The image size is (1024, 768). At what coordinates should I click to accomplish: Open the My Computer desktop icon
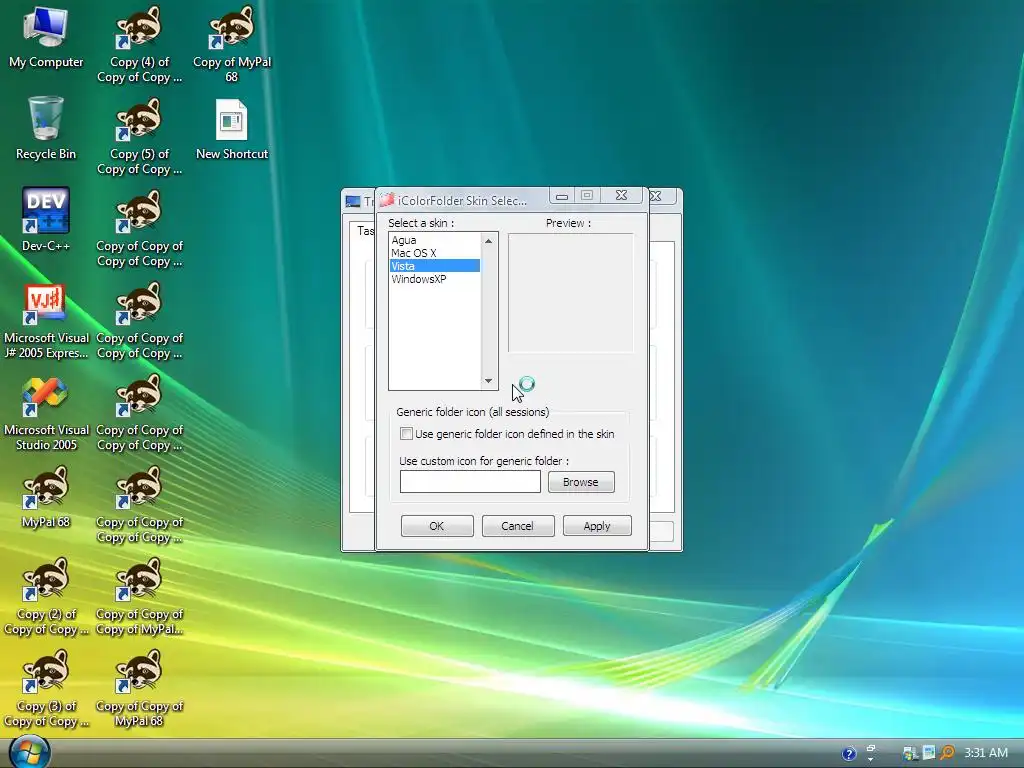pyautogui.click(x=46, y=37)
